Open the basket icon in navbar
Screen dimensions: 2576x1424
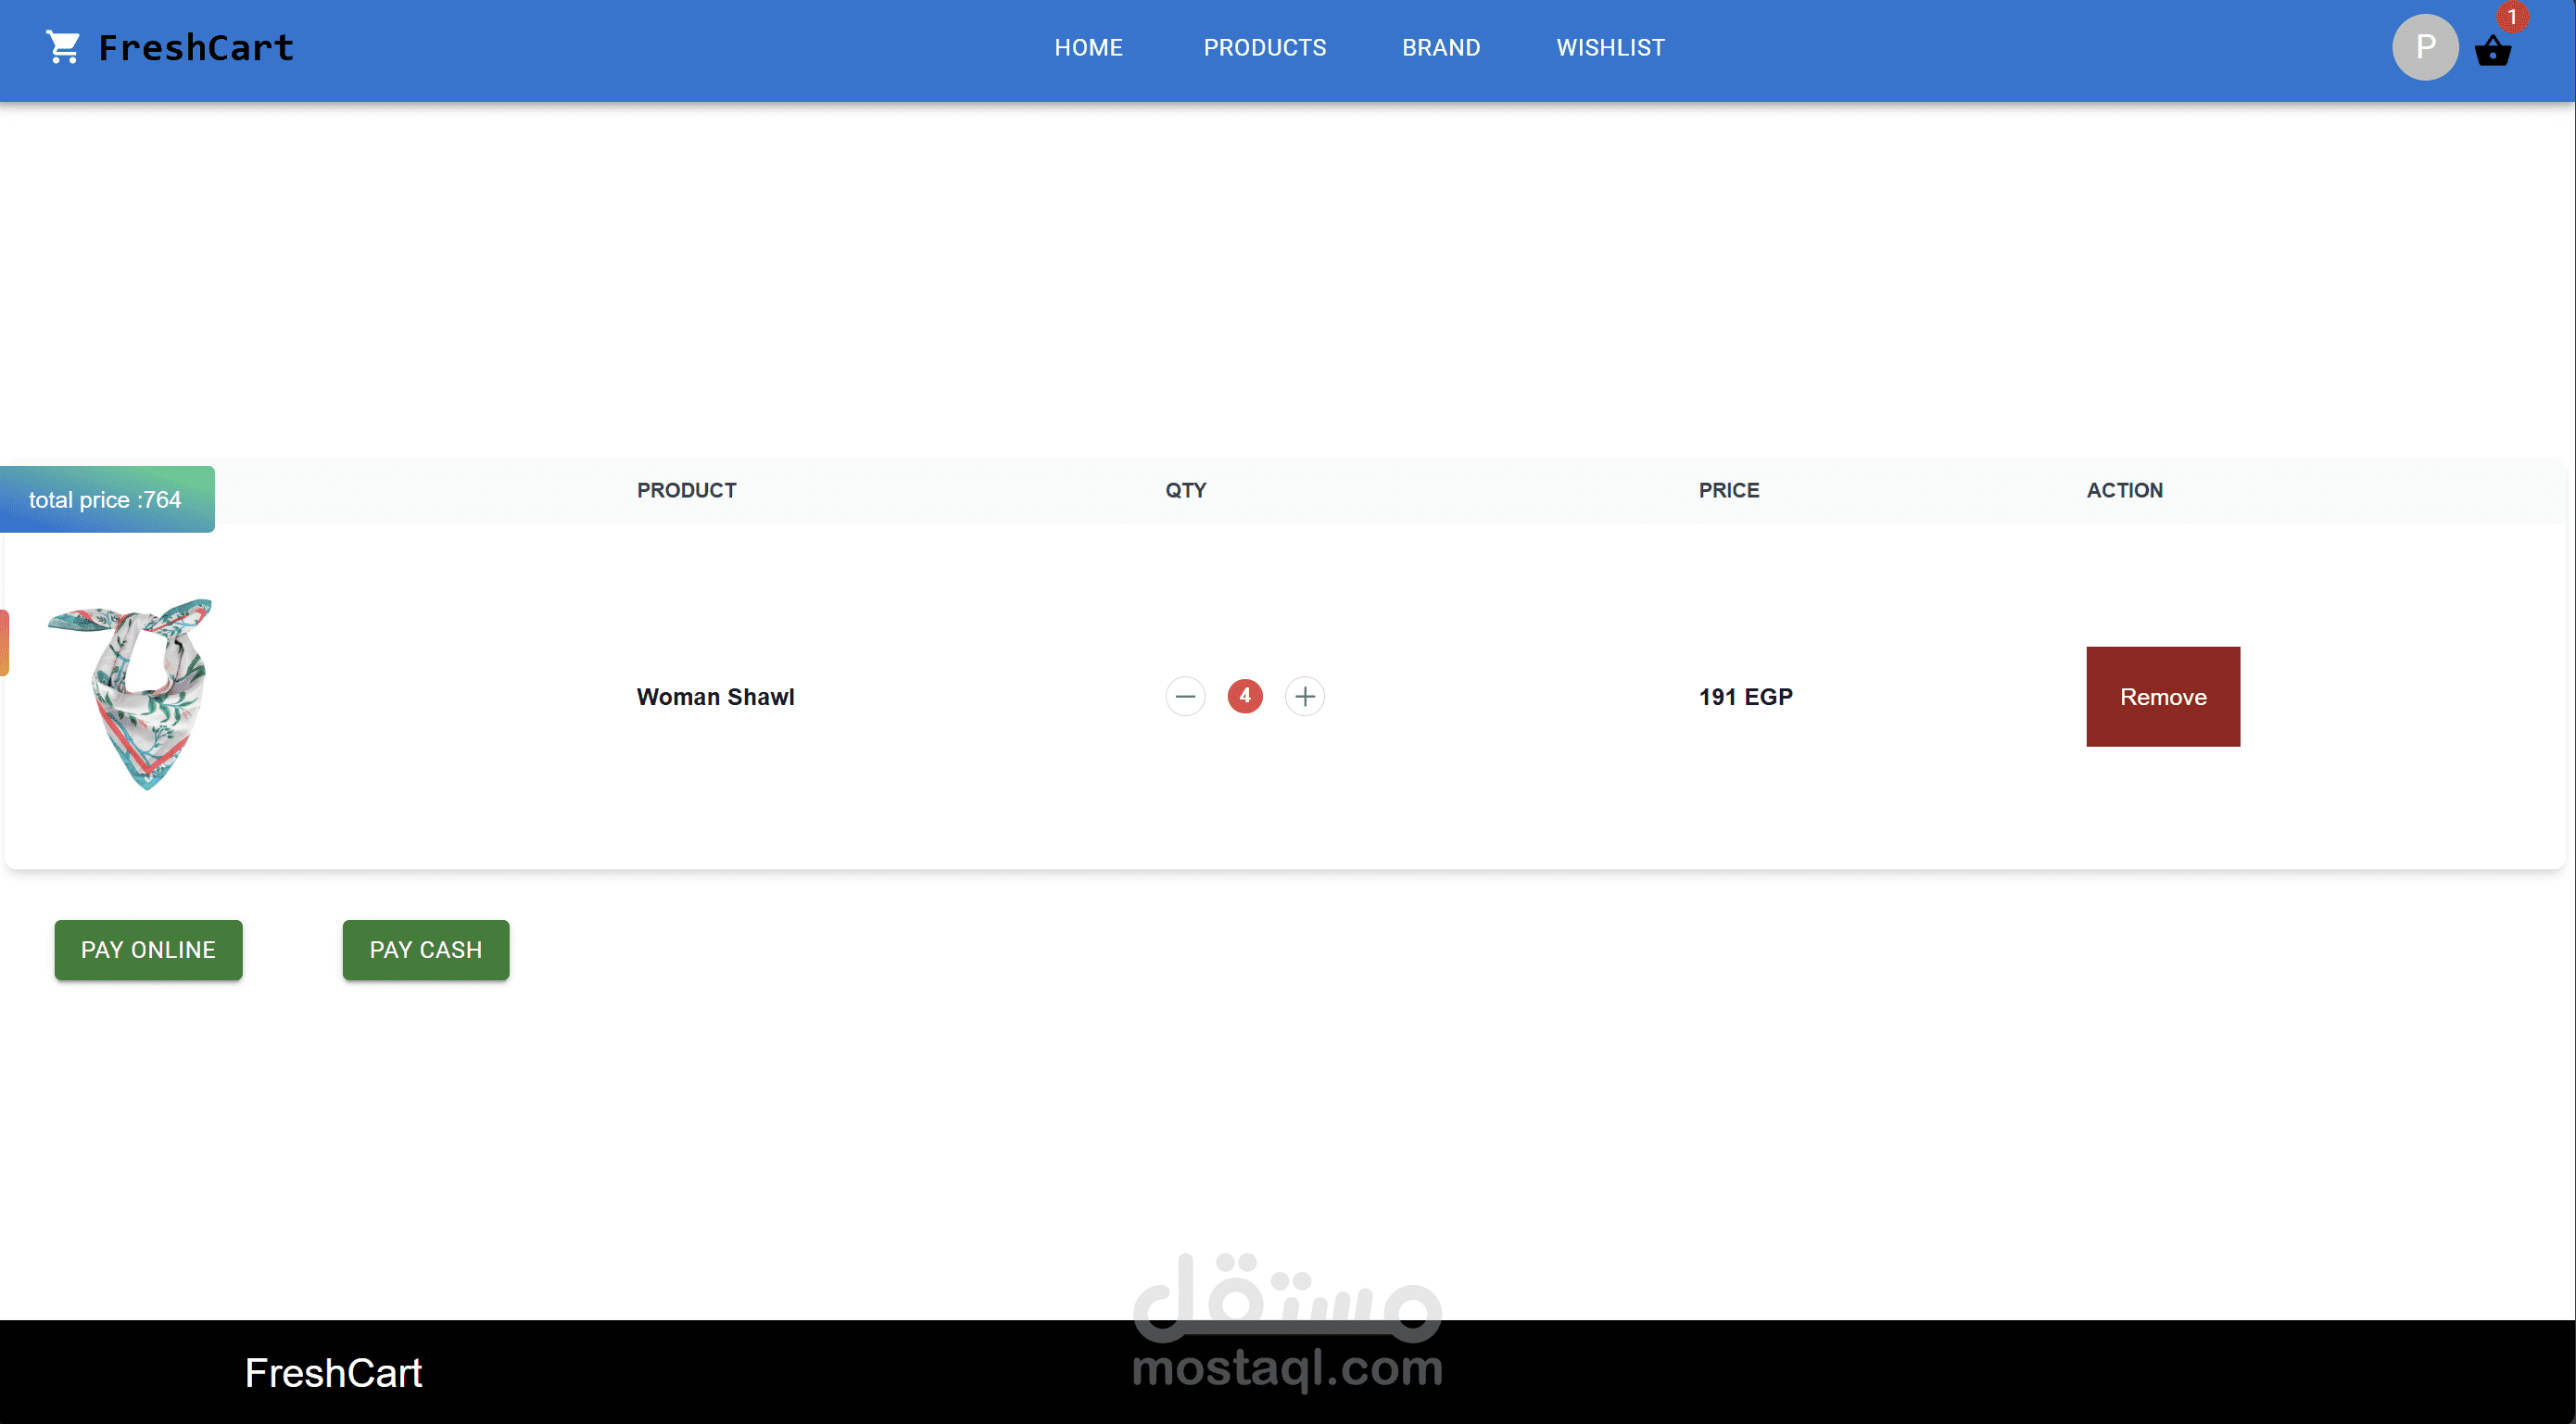pos(2492,51)
